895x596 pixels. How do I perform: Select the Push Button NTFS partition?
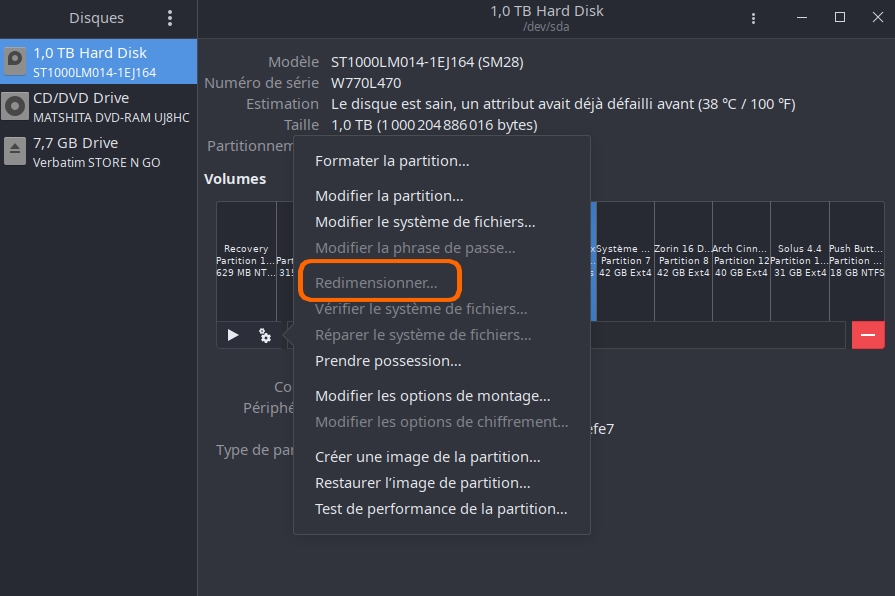click(857, 261)
